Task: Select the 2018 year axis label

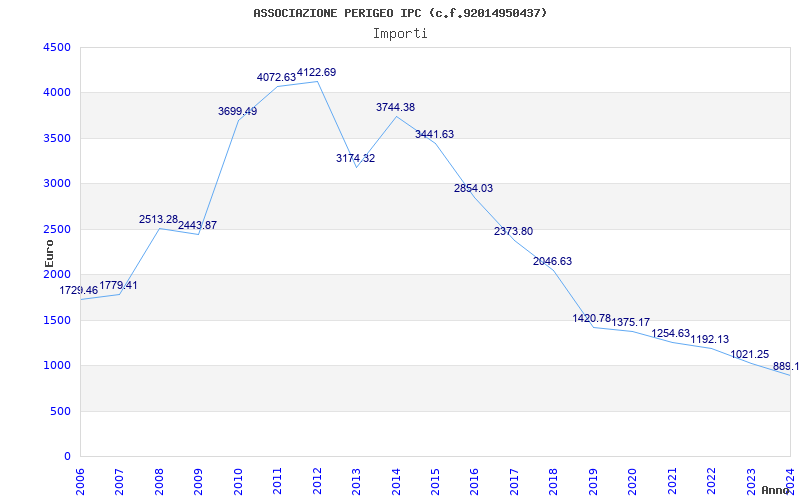Action: (553, 477)
